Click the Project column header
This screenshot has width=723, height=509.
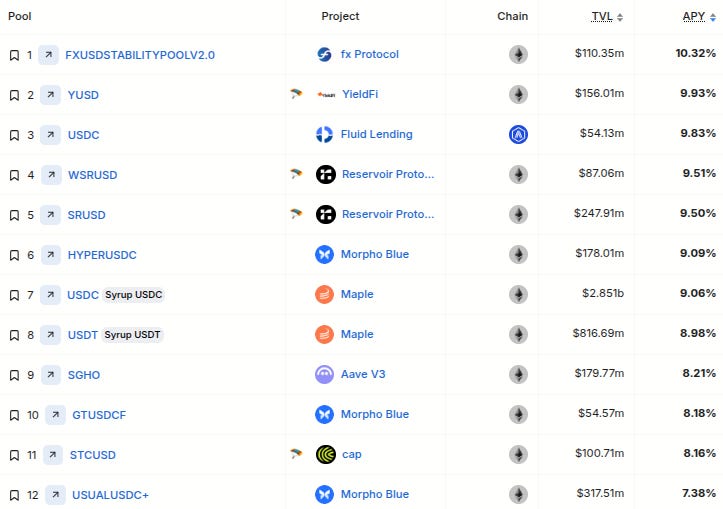pos(340,16)
